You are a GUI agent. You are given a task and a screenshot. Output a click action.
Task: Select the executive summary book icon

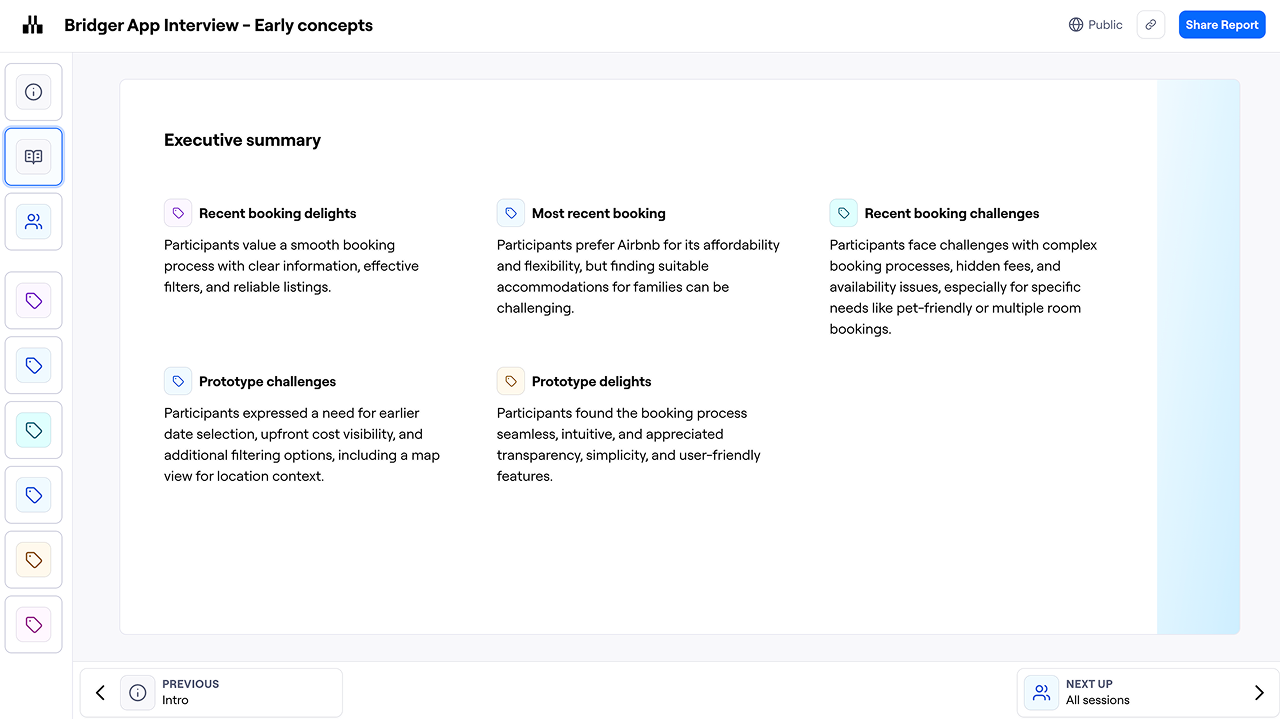(x=34, y=157)
